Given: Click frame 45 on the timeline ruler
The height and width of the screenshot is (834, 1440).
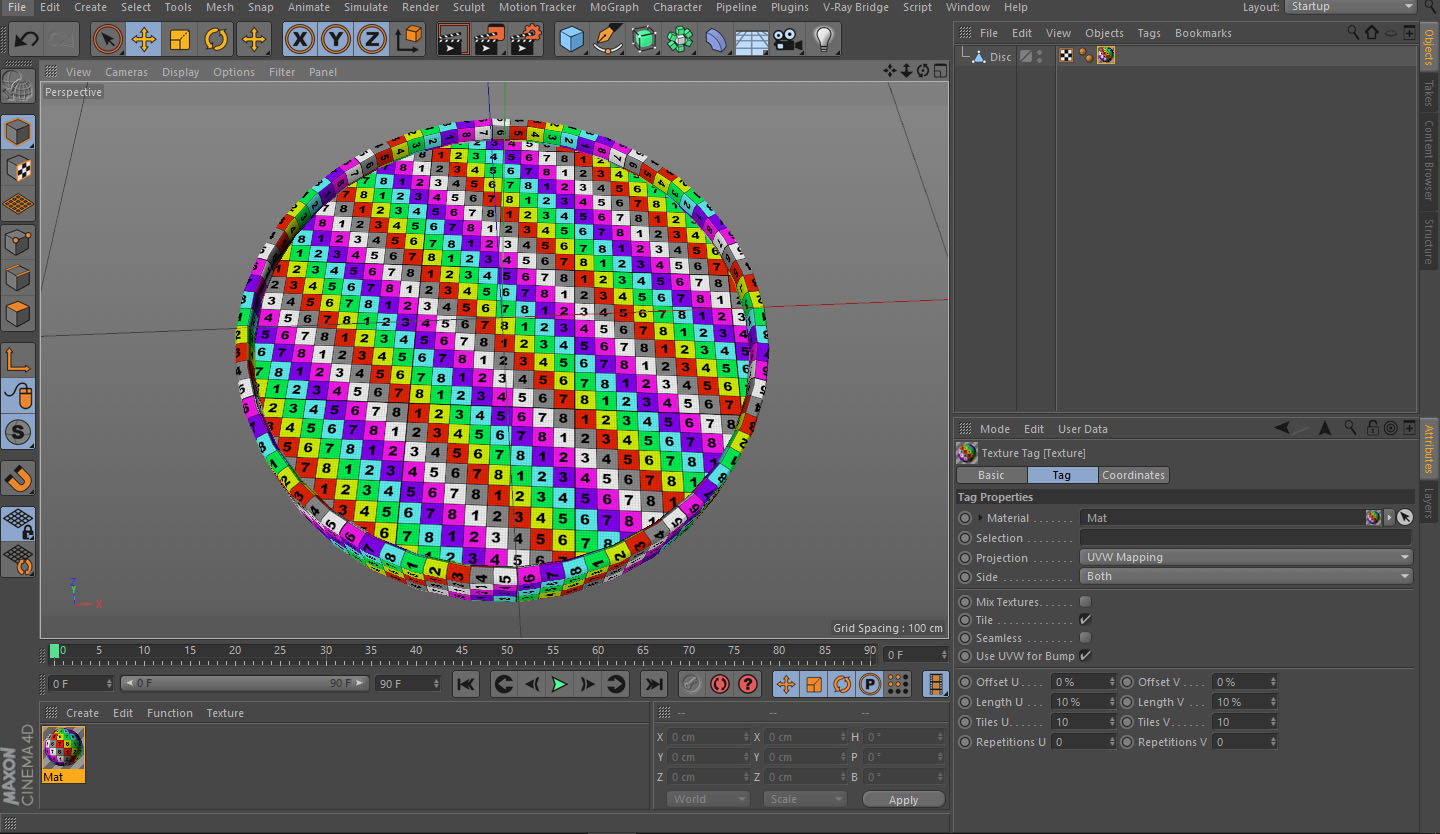Looking at the screenshot, I should (x=461, y=651).
